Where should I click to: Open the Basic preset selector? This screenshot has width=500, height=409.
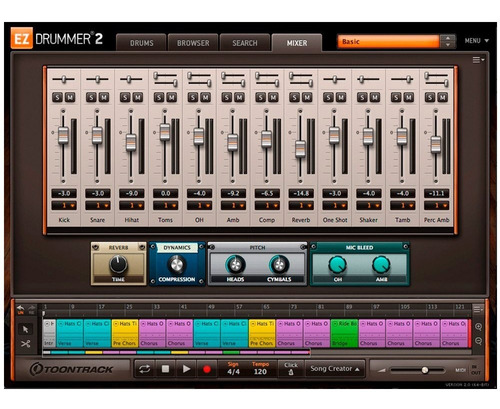tap(388, 42)
